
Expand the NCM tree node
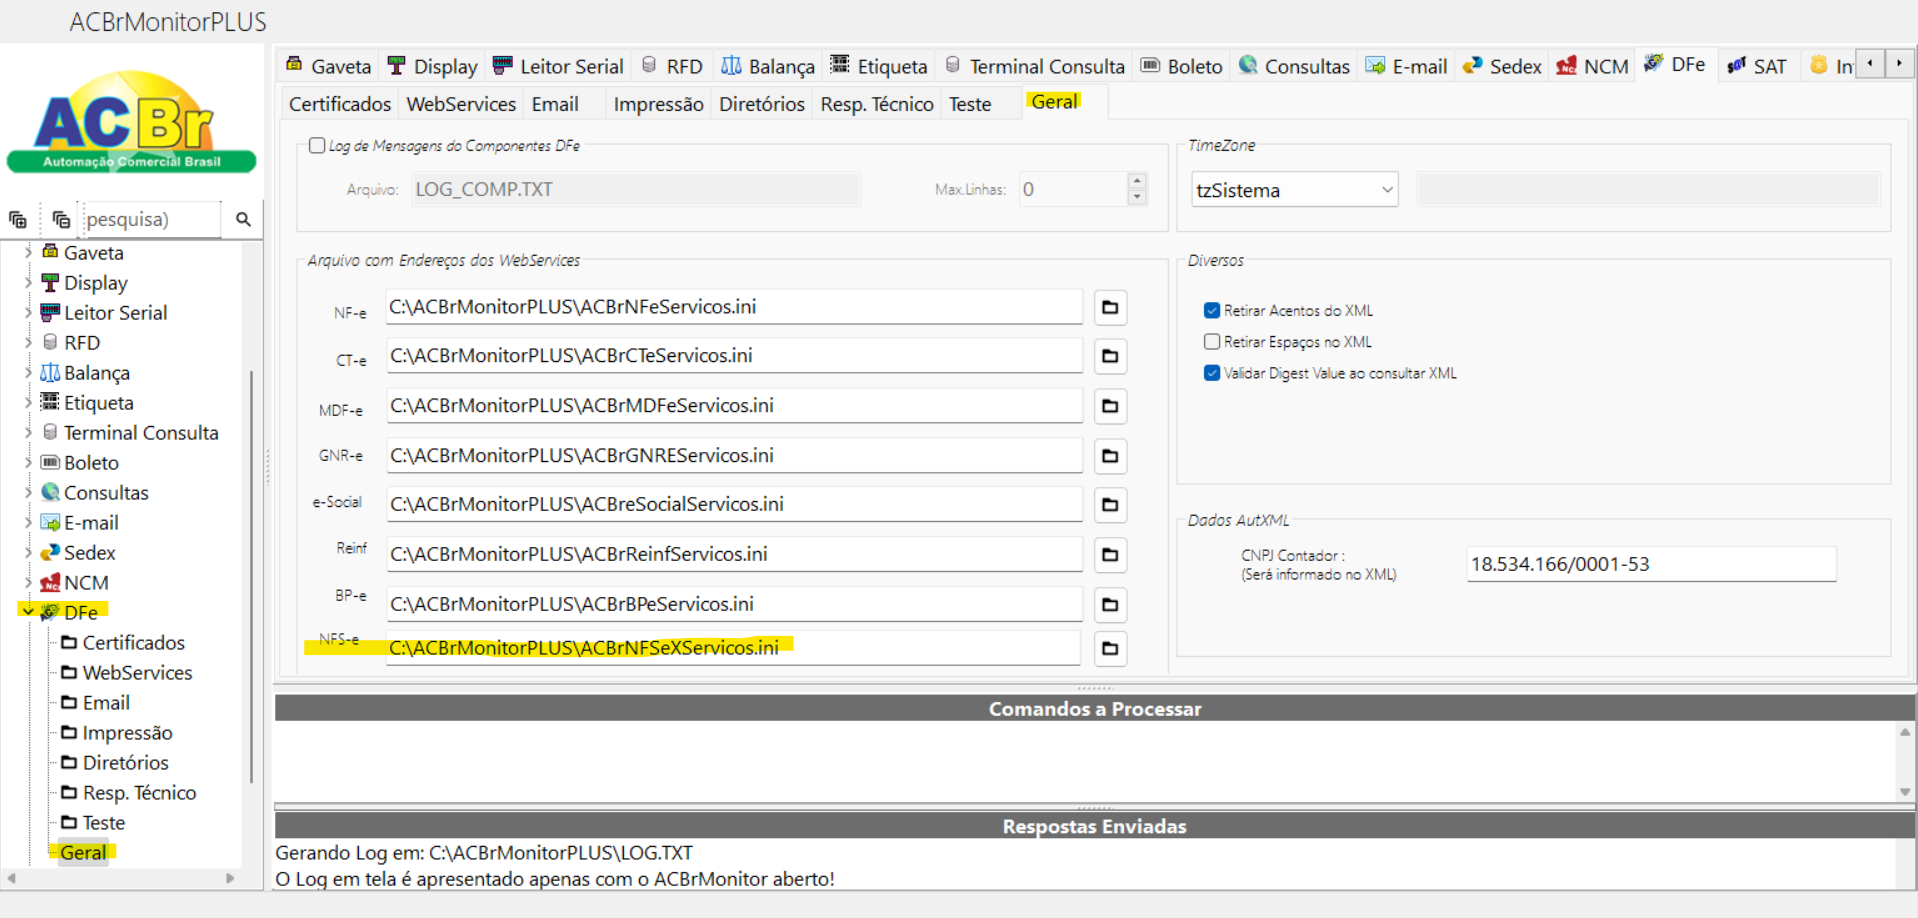coord(28,583)
